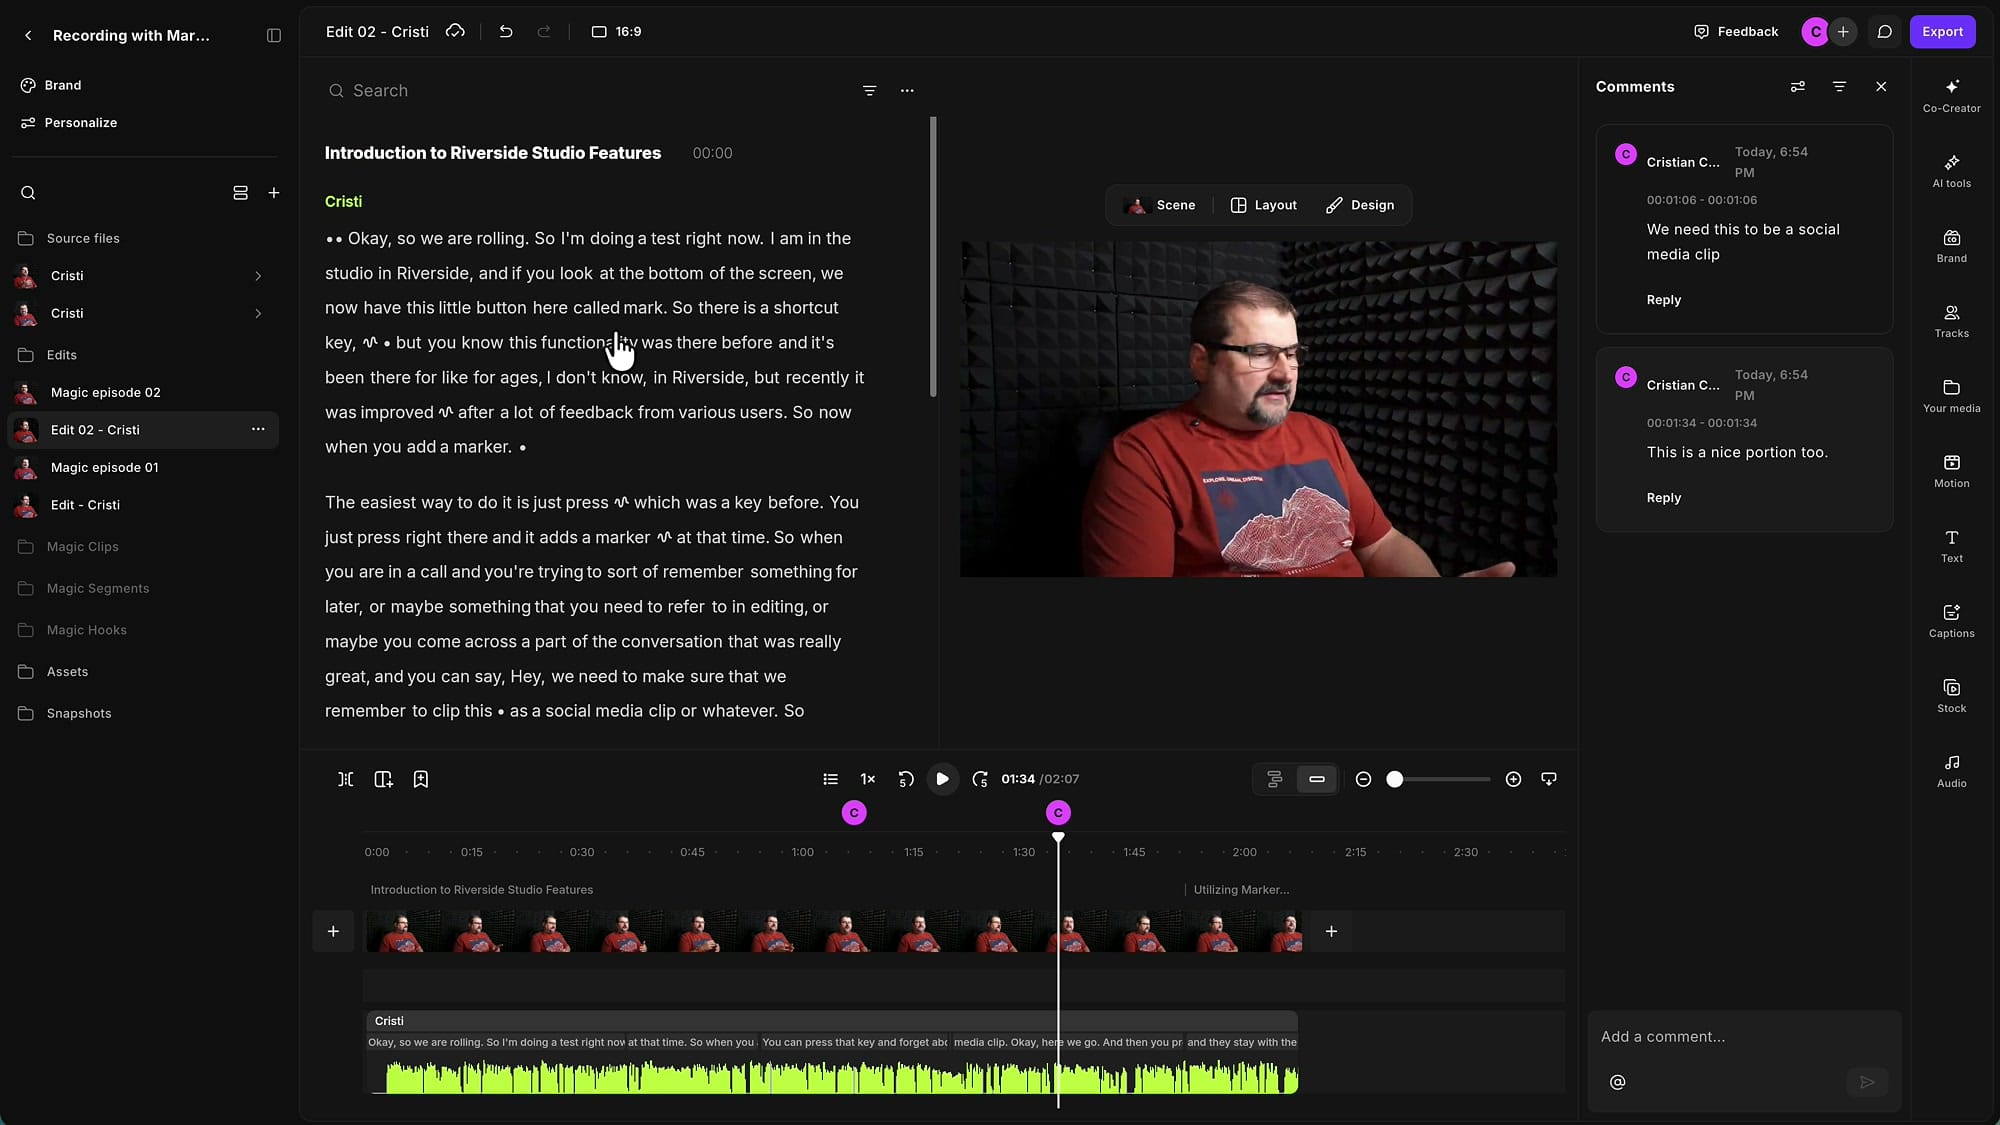Viewport: 2000px width, 1125px height.
Task: Expand the first Cristi source file chevron
Action: 258,276
